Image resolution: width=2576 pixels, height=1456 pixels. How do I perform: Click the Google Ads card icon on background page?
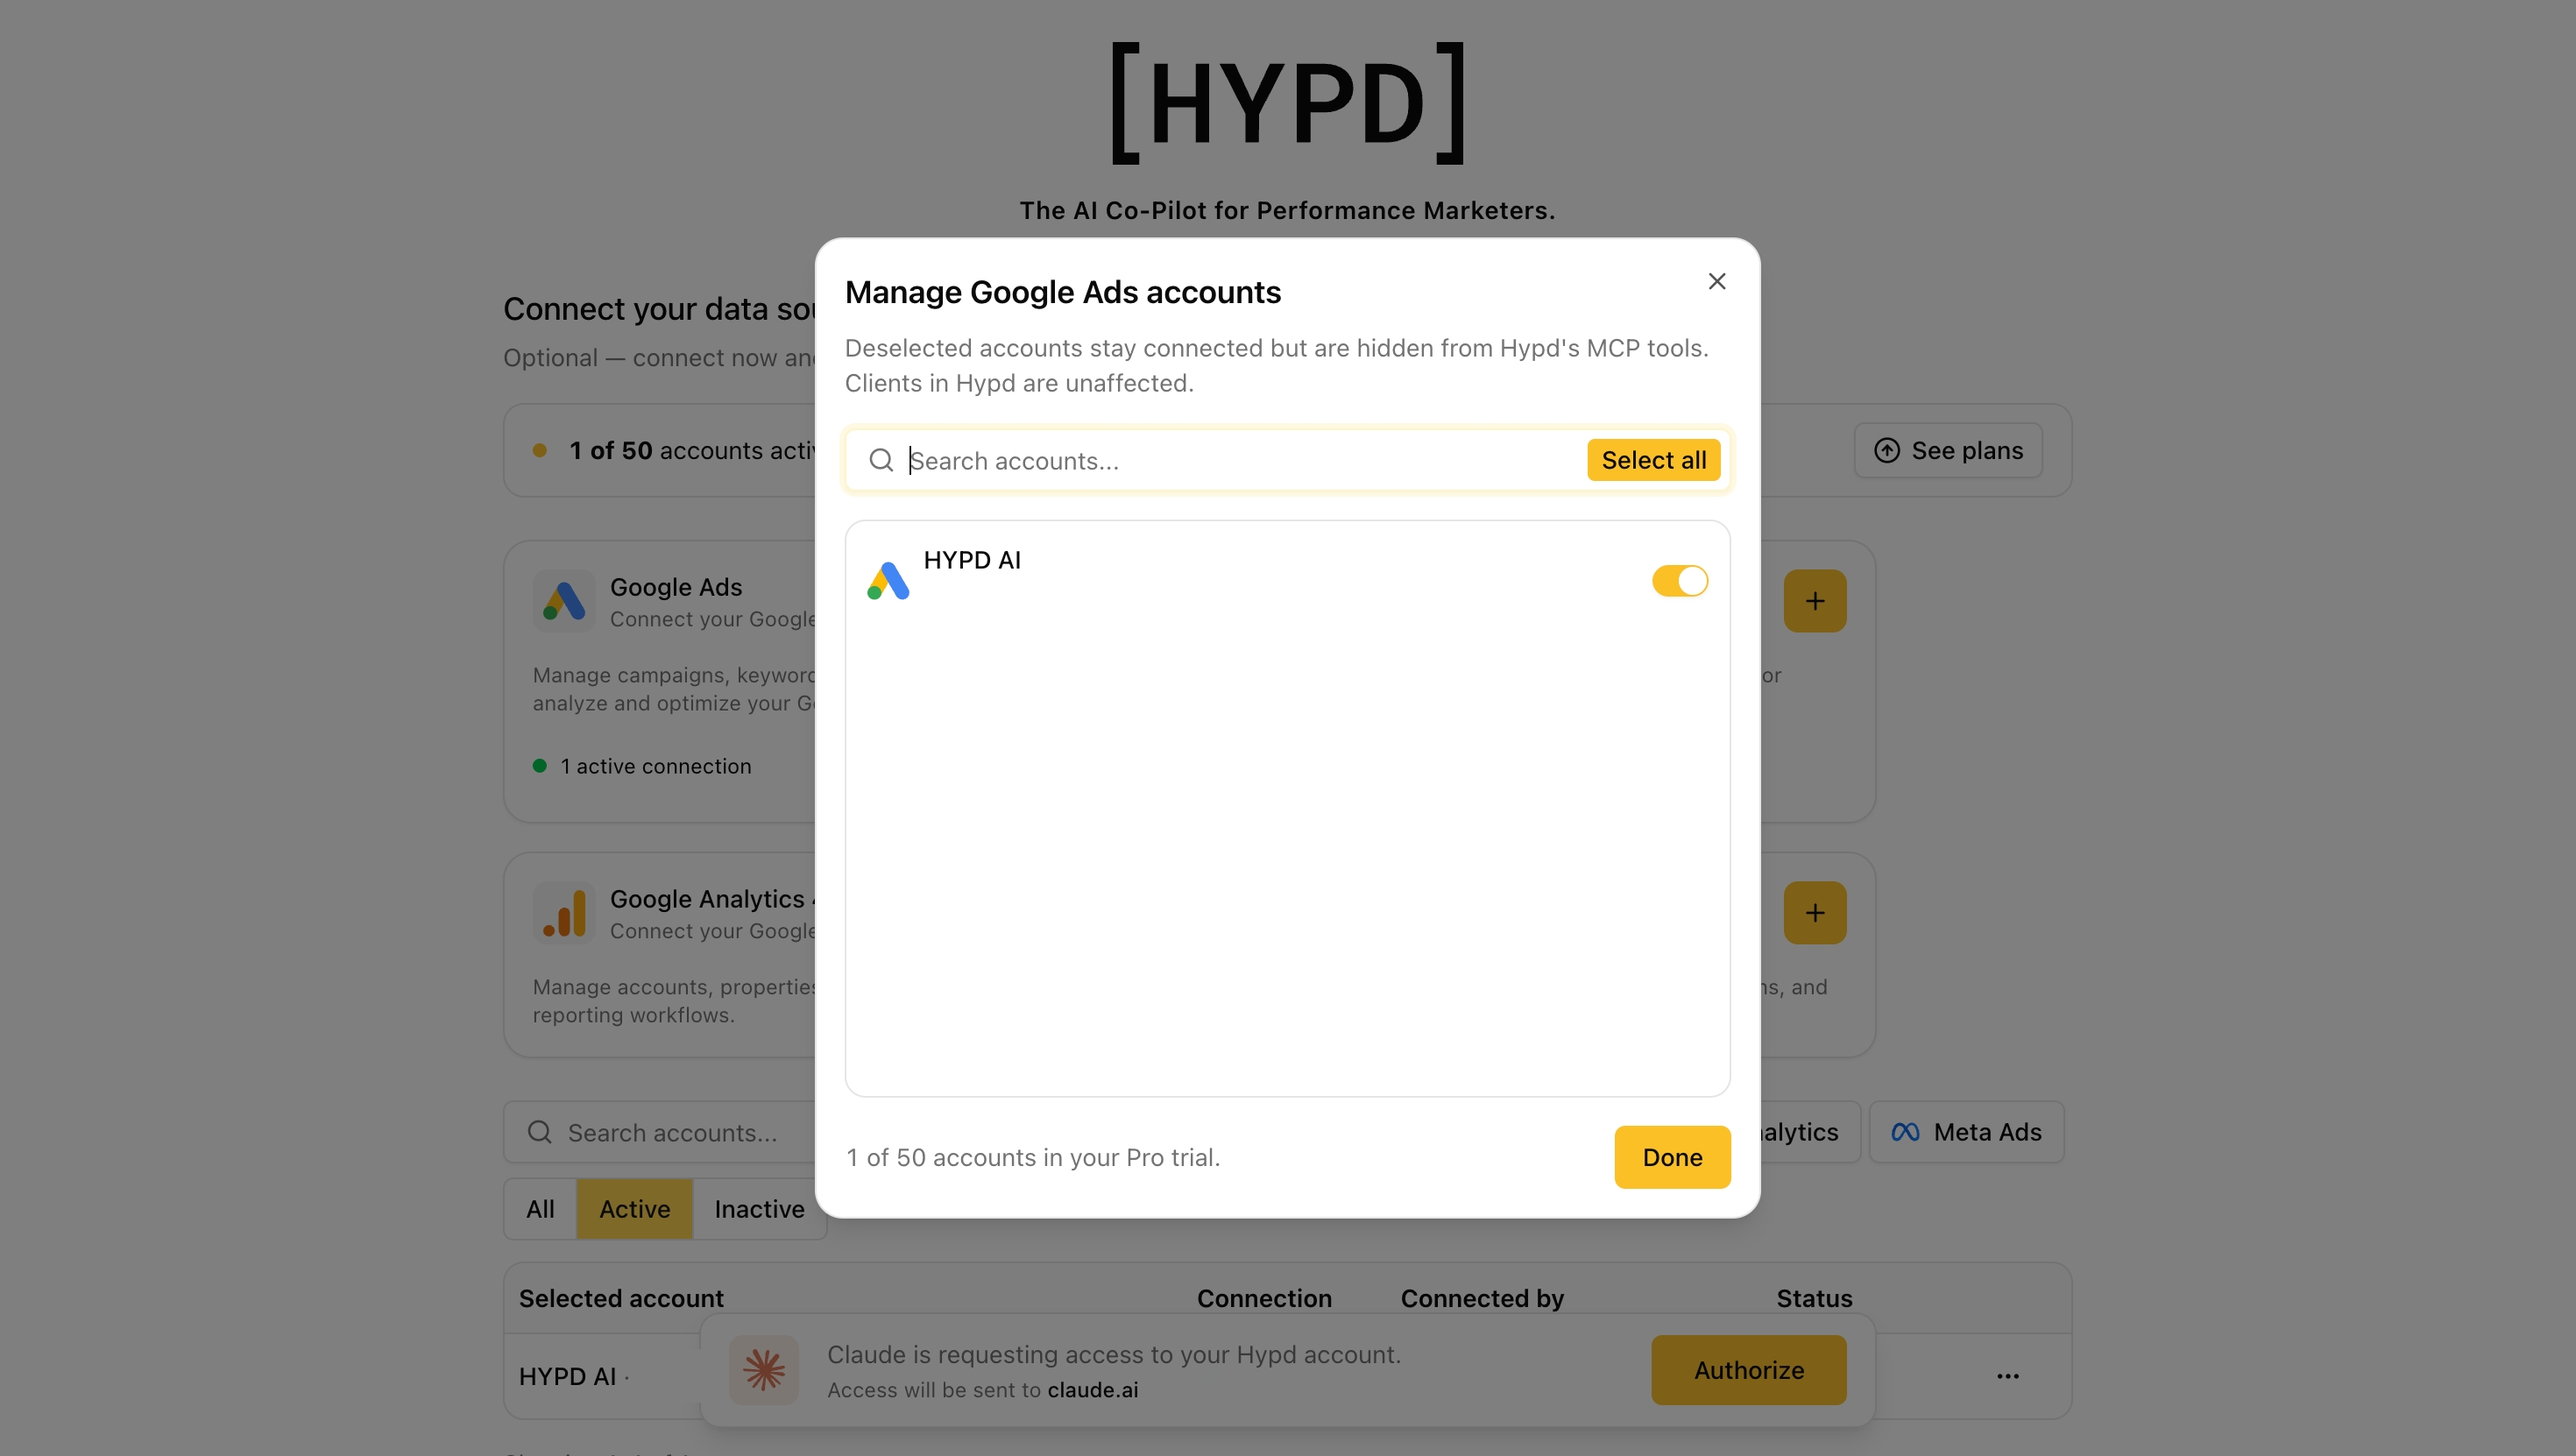[564, 601]
